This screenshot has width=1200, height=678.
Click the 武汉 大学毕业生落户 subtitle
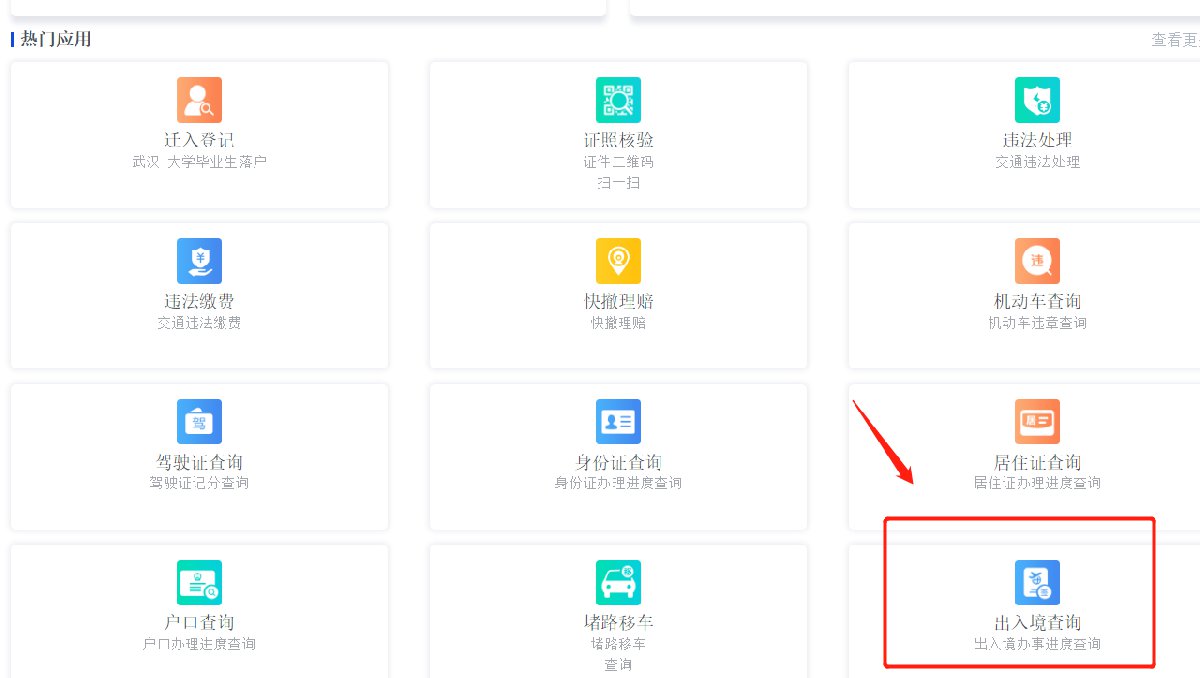(199, 162)
